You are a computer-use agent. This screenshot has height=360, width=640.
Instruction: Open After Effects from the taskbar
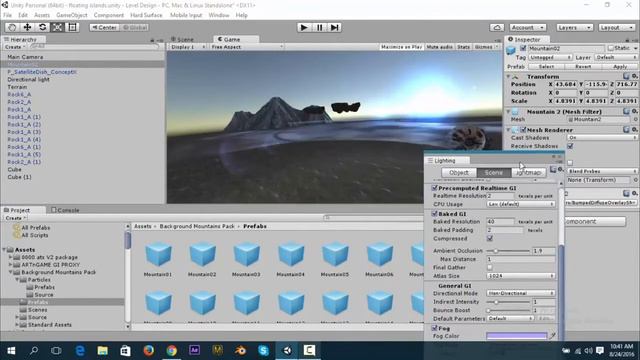point(195,351)
